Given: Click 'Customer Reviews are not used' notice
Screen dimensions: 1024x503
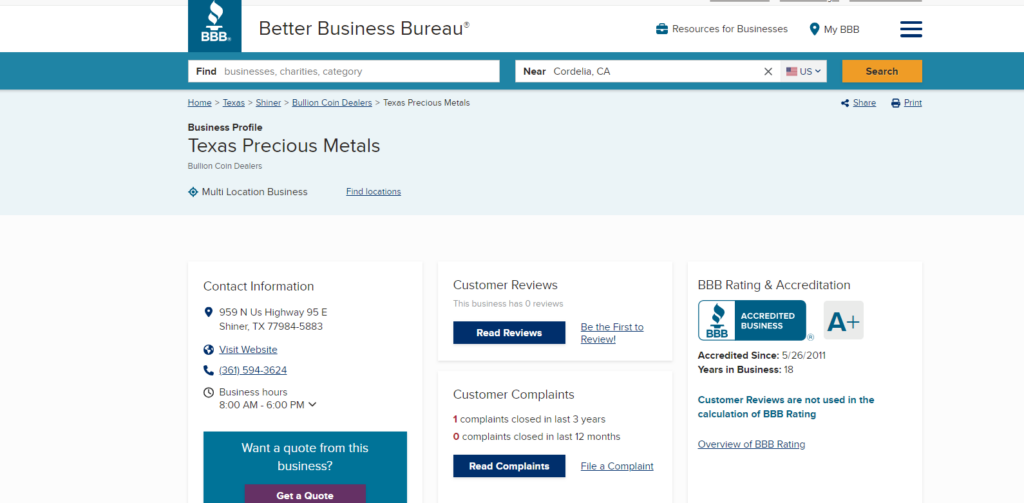Looking at the screenshot, I should pyautogui.click(x=786, y=407).
